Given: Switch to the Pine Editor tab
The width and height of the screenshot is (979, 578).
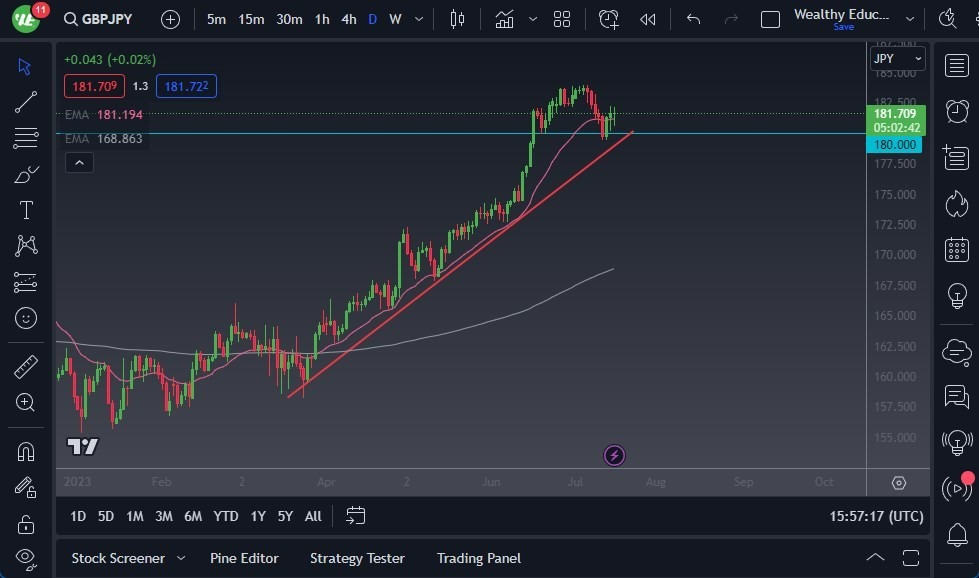Looking at the screenshot, I should [x=245, y=558].
